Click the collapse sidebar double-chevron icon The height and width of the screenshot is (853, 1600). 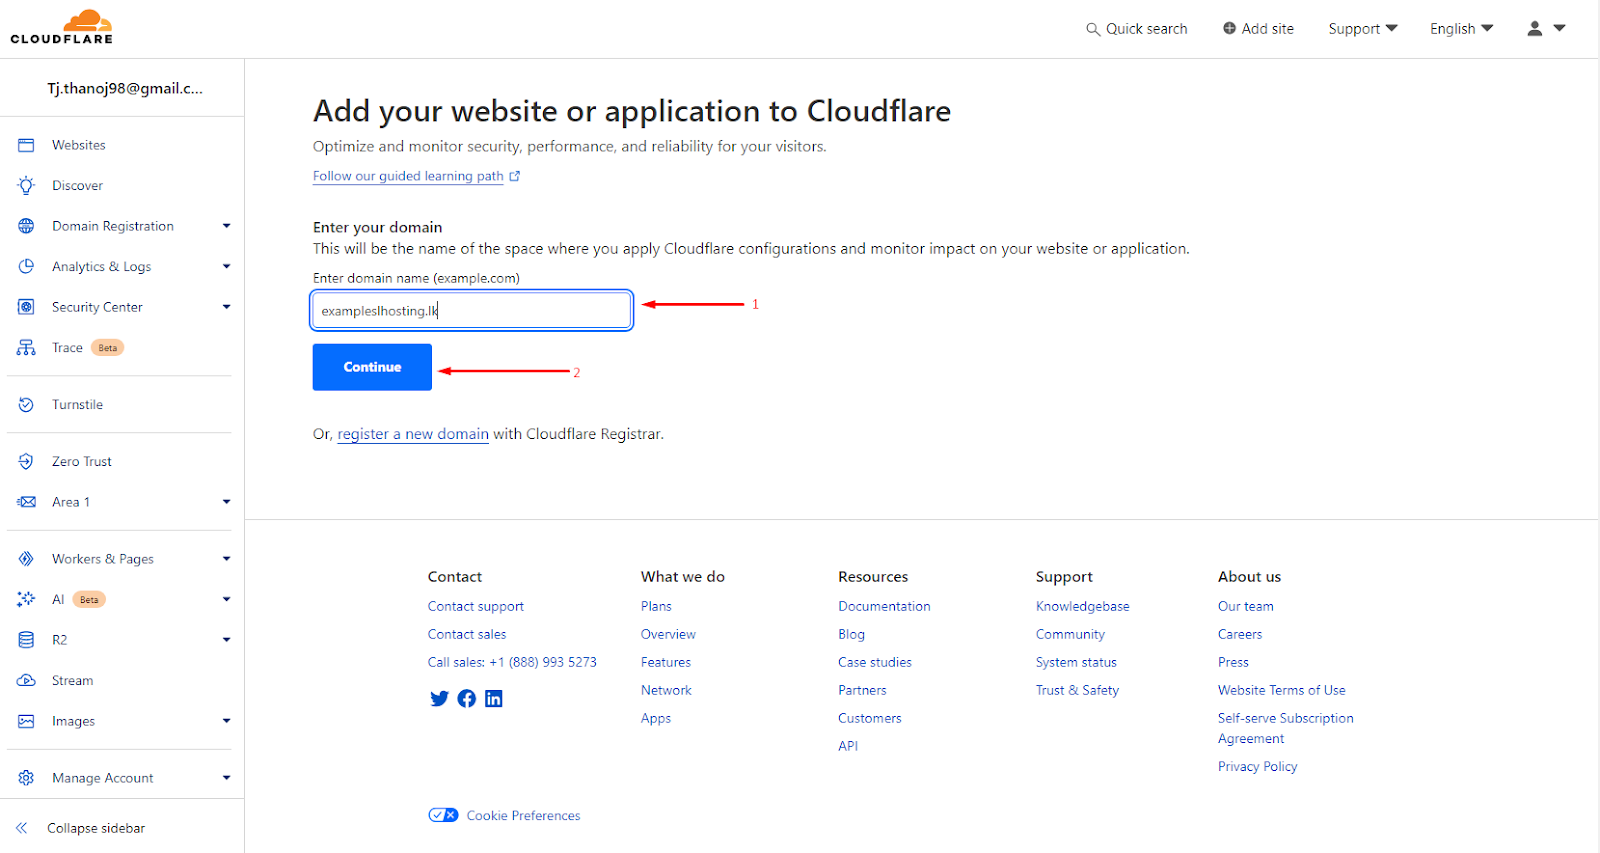[x=21, y=828]
